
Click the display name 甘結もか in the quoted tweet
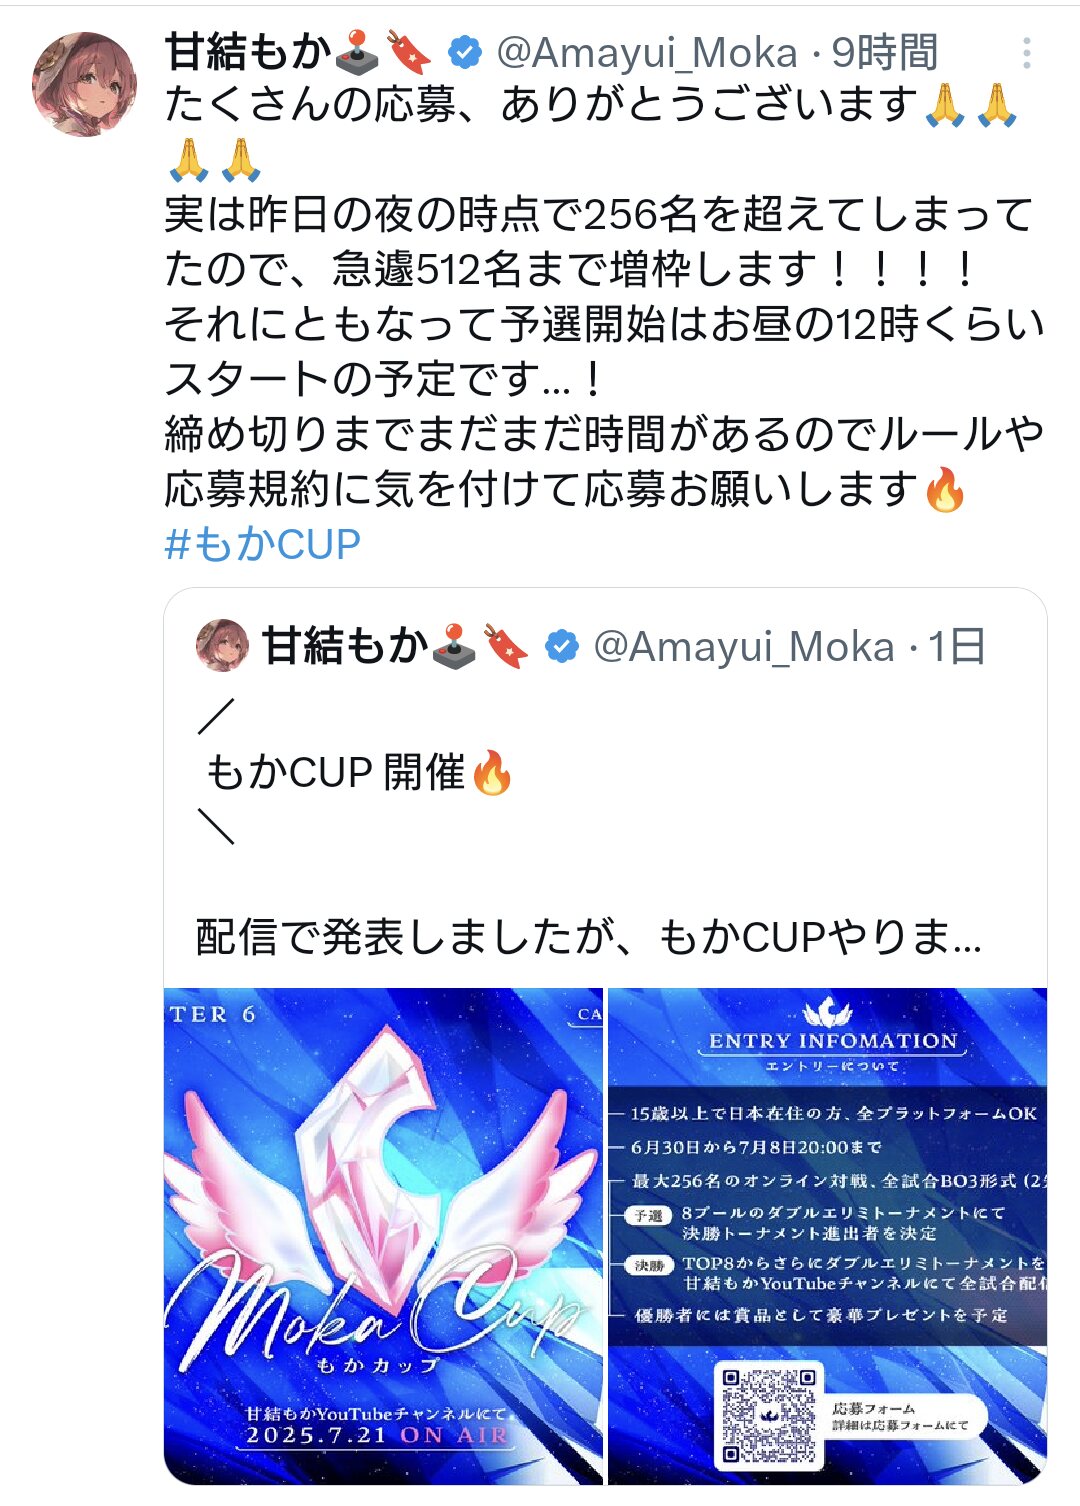[x=345, y=646]
